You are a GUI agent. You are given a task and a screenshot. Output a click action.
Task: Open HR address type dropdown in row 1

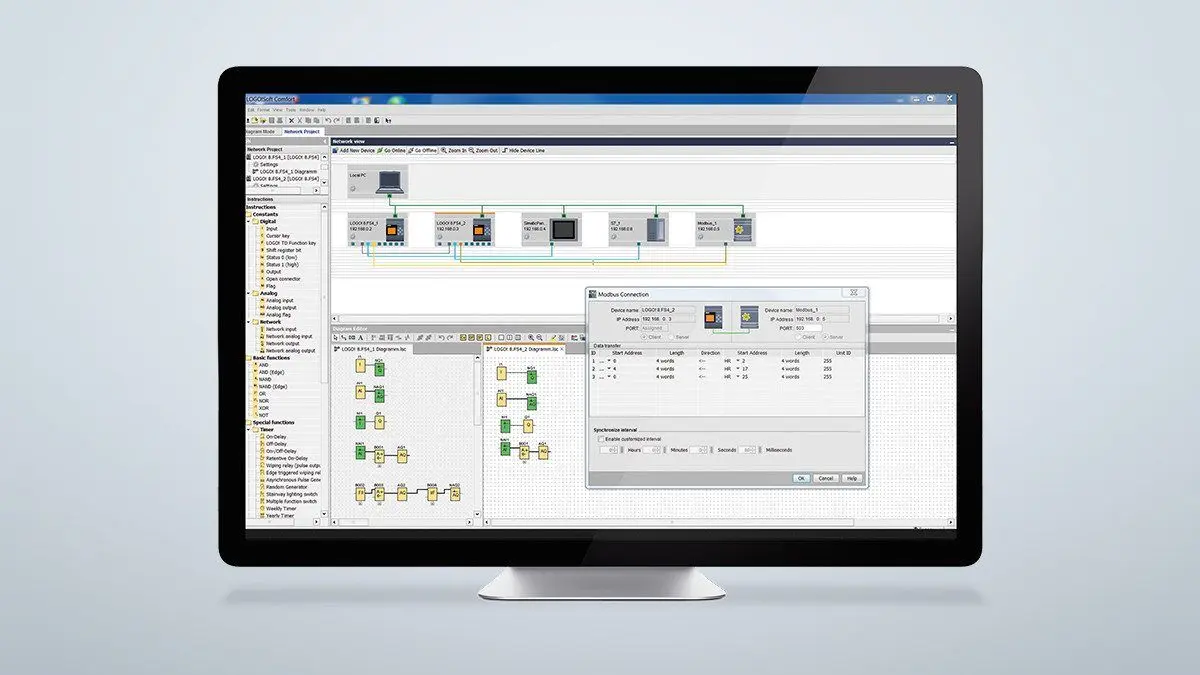point(738,360)
